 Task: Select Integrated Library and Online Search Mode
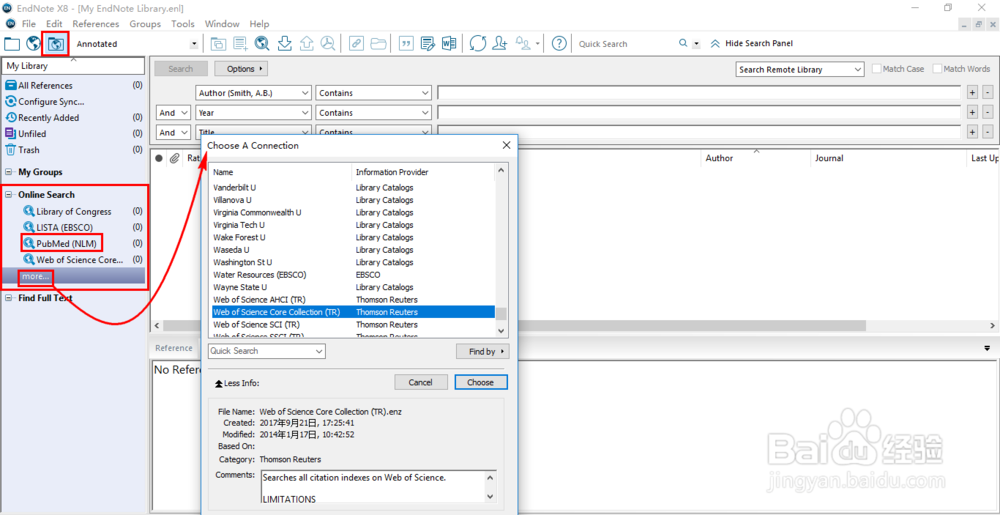click(x=55, y=44)
